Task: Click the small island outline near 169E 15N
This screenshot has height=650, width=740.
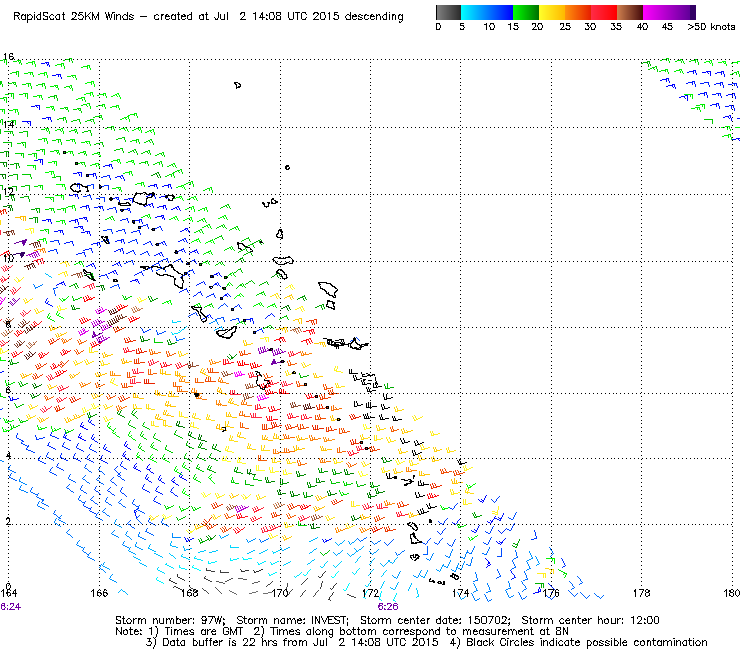Action: [x=237, y=85]
